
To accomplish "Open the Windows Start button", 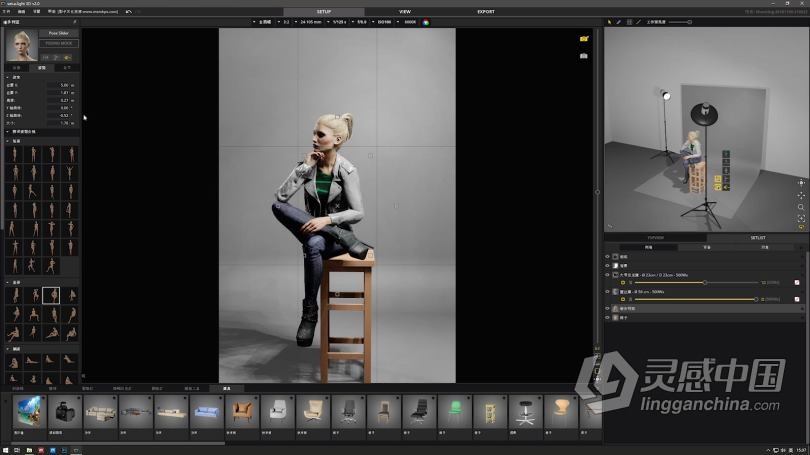I will point(5,451).
